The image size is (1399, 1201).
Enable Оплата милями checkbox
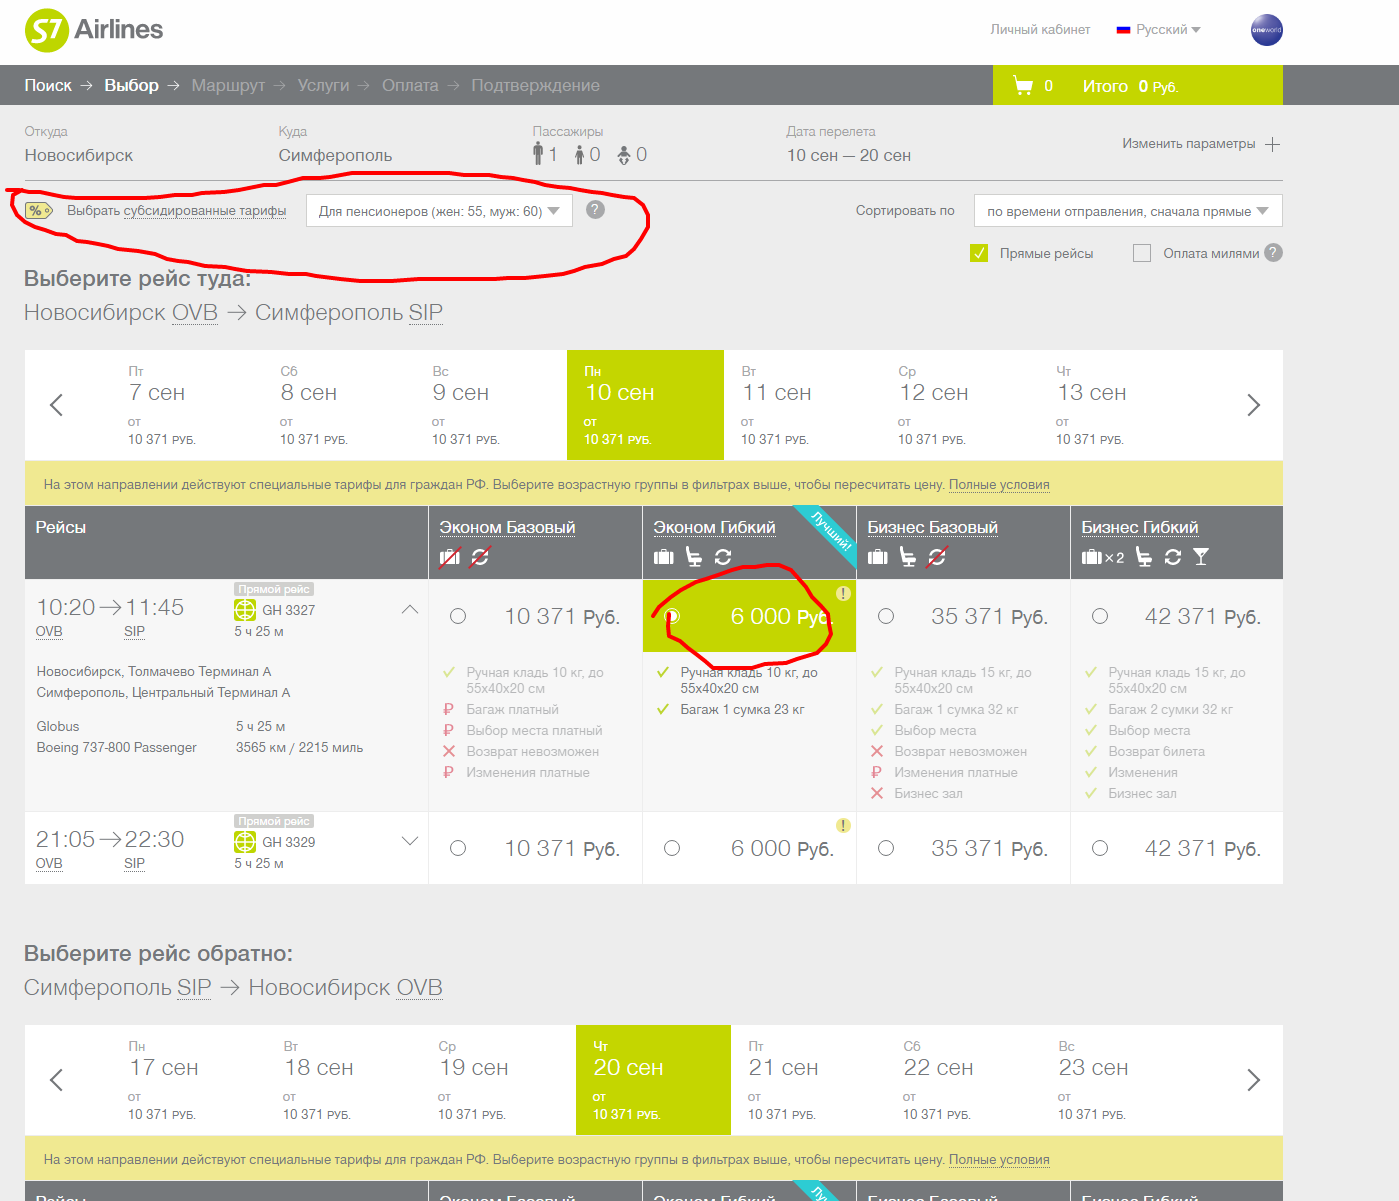coord(1142,253)
